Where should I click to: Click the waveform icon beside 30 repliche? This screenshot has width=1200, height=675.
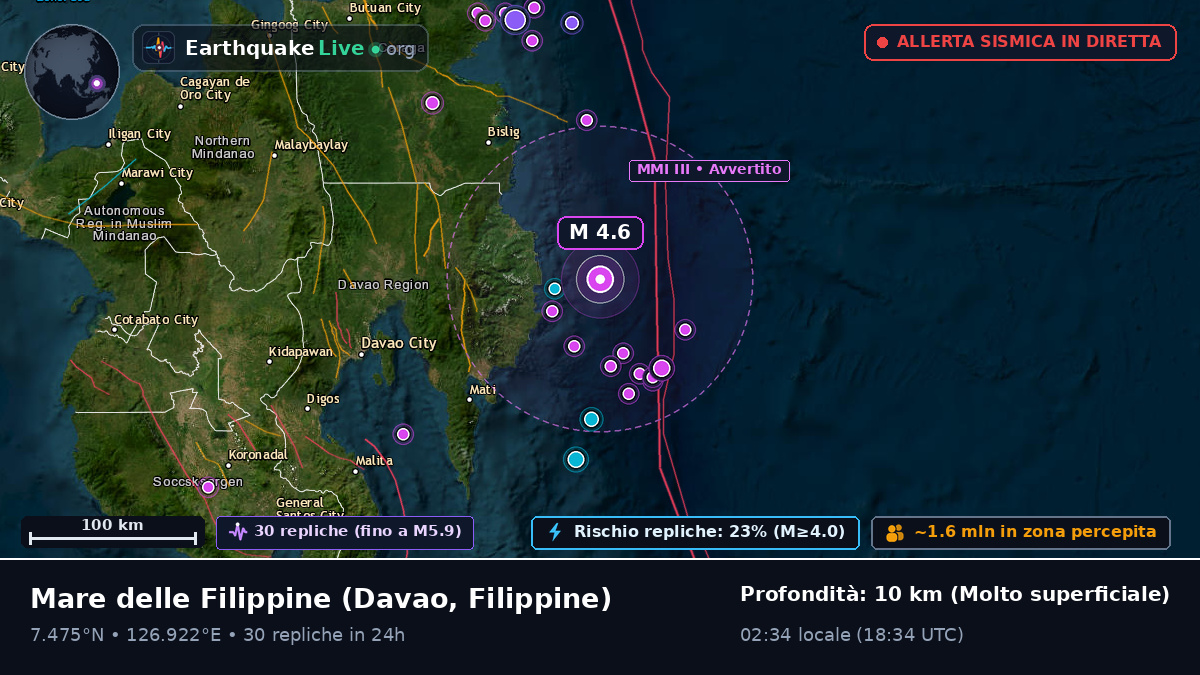pyautogui.click(x=238, y=532)
